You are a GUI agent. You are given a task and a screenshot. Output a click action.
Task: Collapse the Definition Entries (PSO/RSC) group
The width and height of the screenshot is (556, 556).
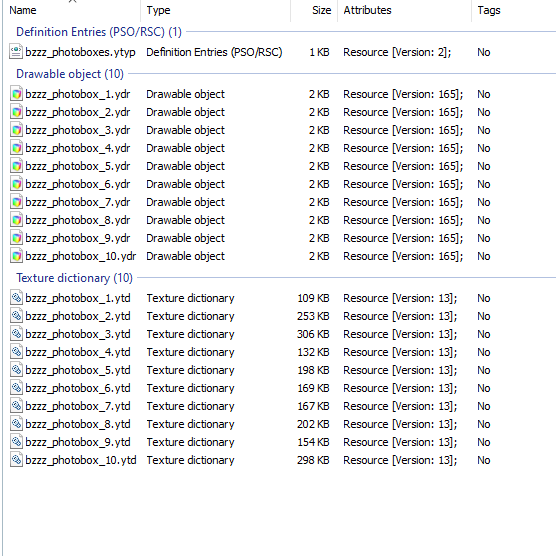pyautogui.click(x=99, y=32)
